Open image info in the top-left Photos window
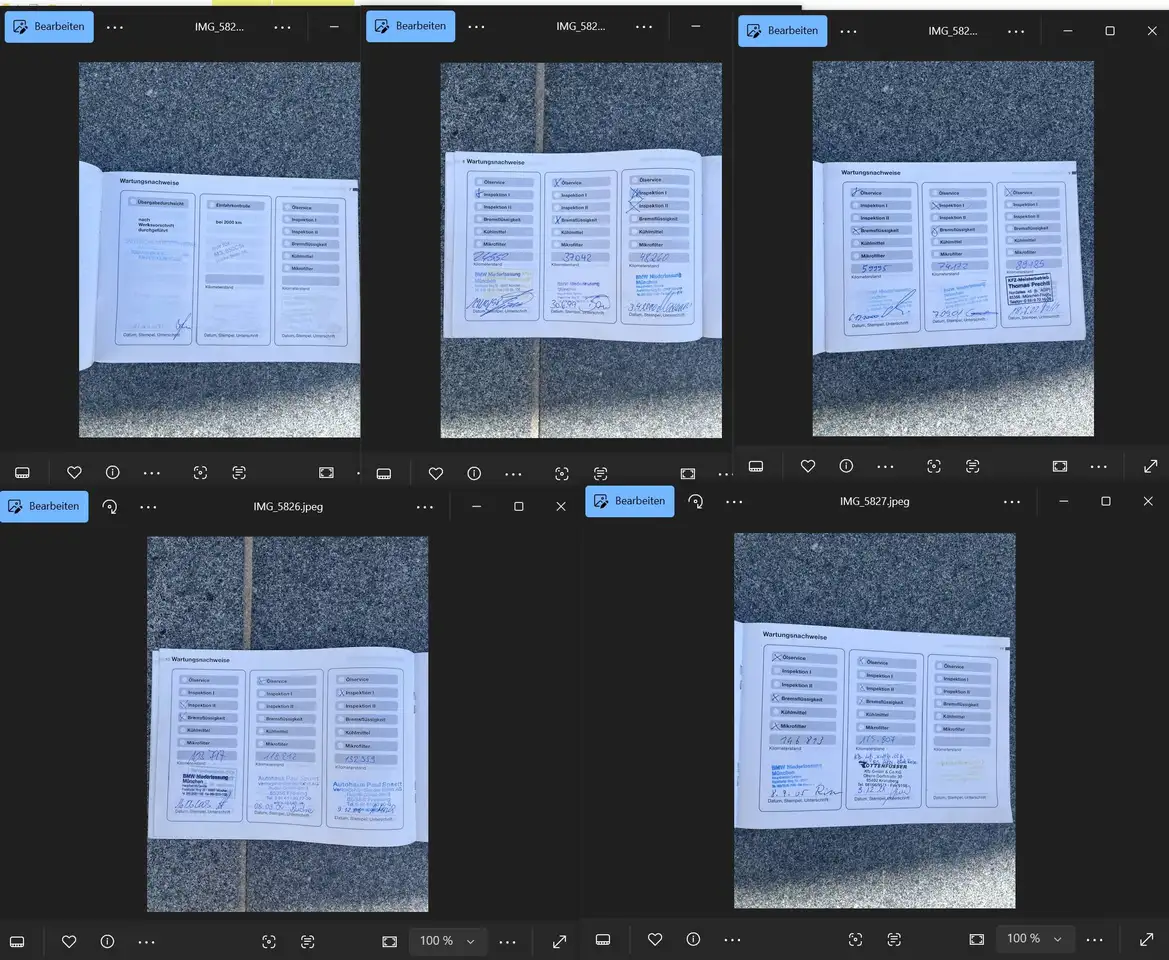 click(113, 473)
